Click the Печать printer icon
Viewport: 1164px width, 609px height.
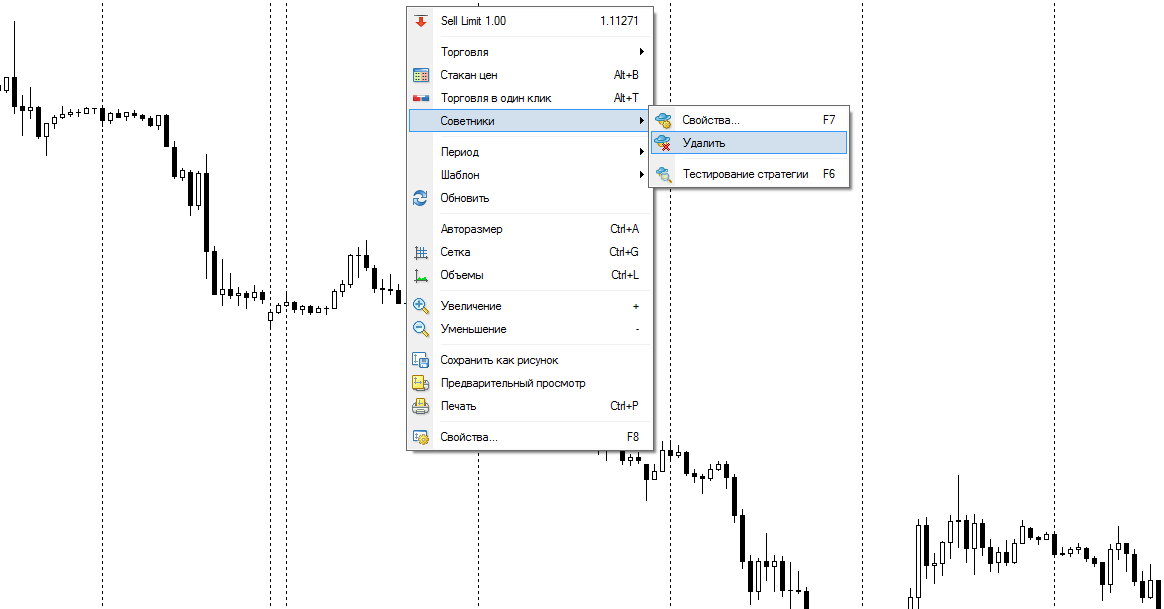tap(421, 406)
